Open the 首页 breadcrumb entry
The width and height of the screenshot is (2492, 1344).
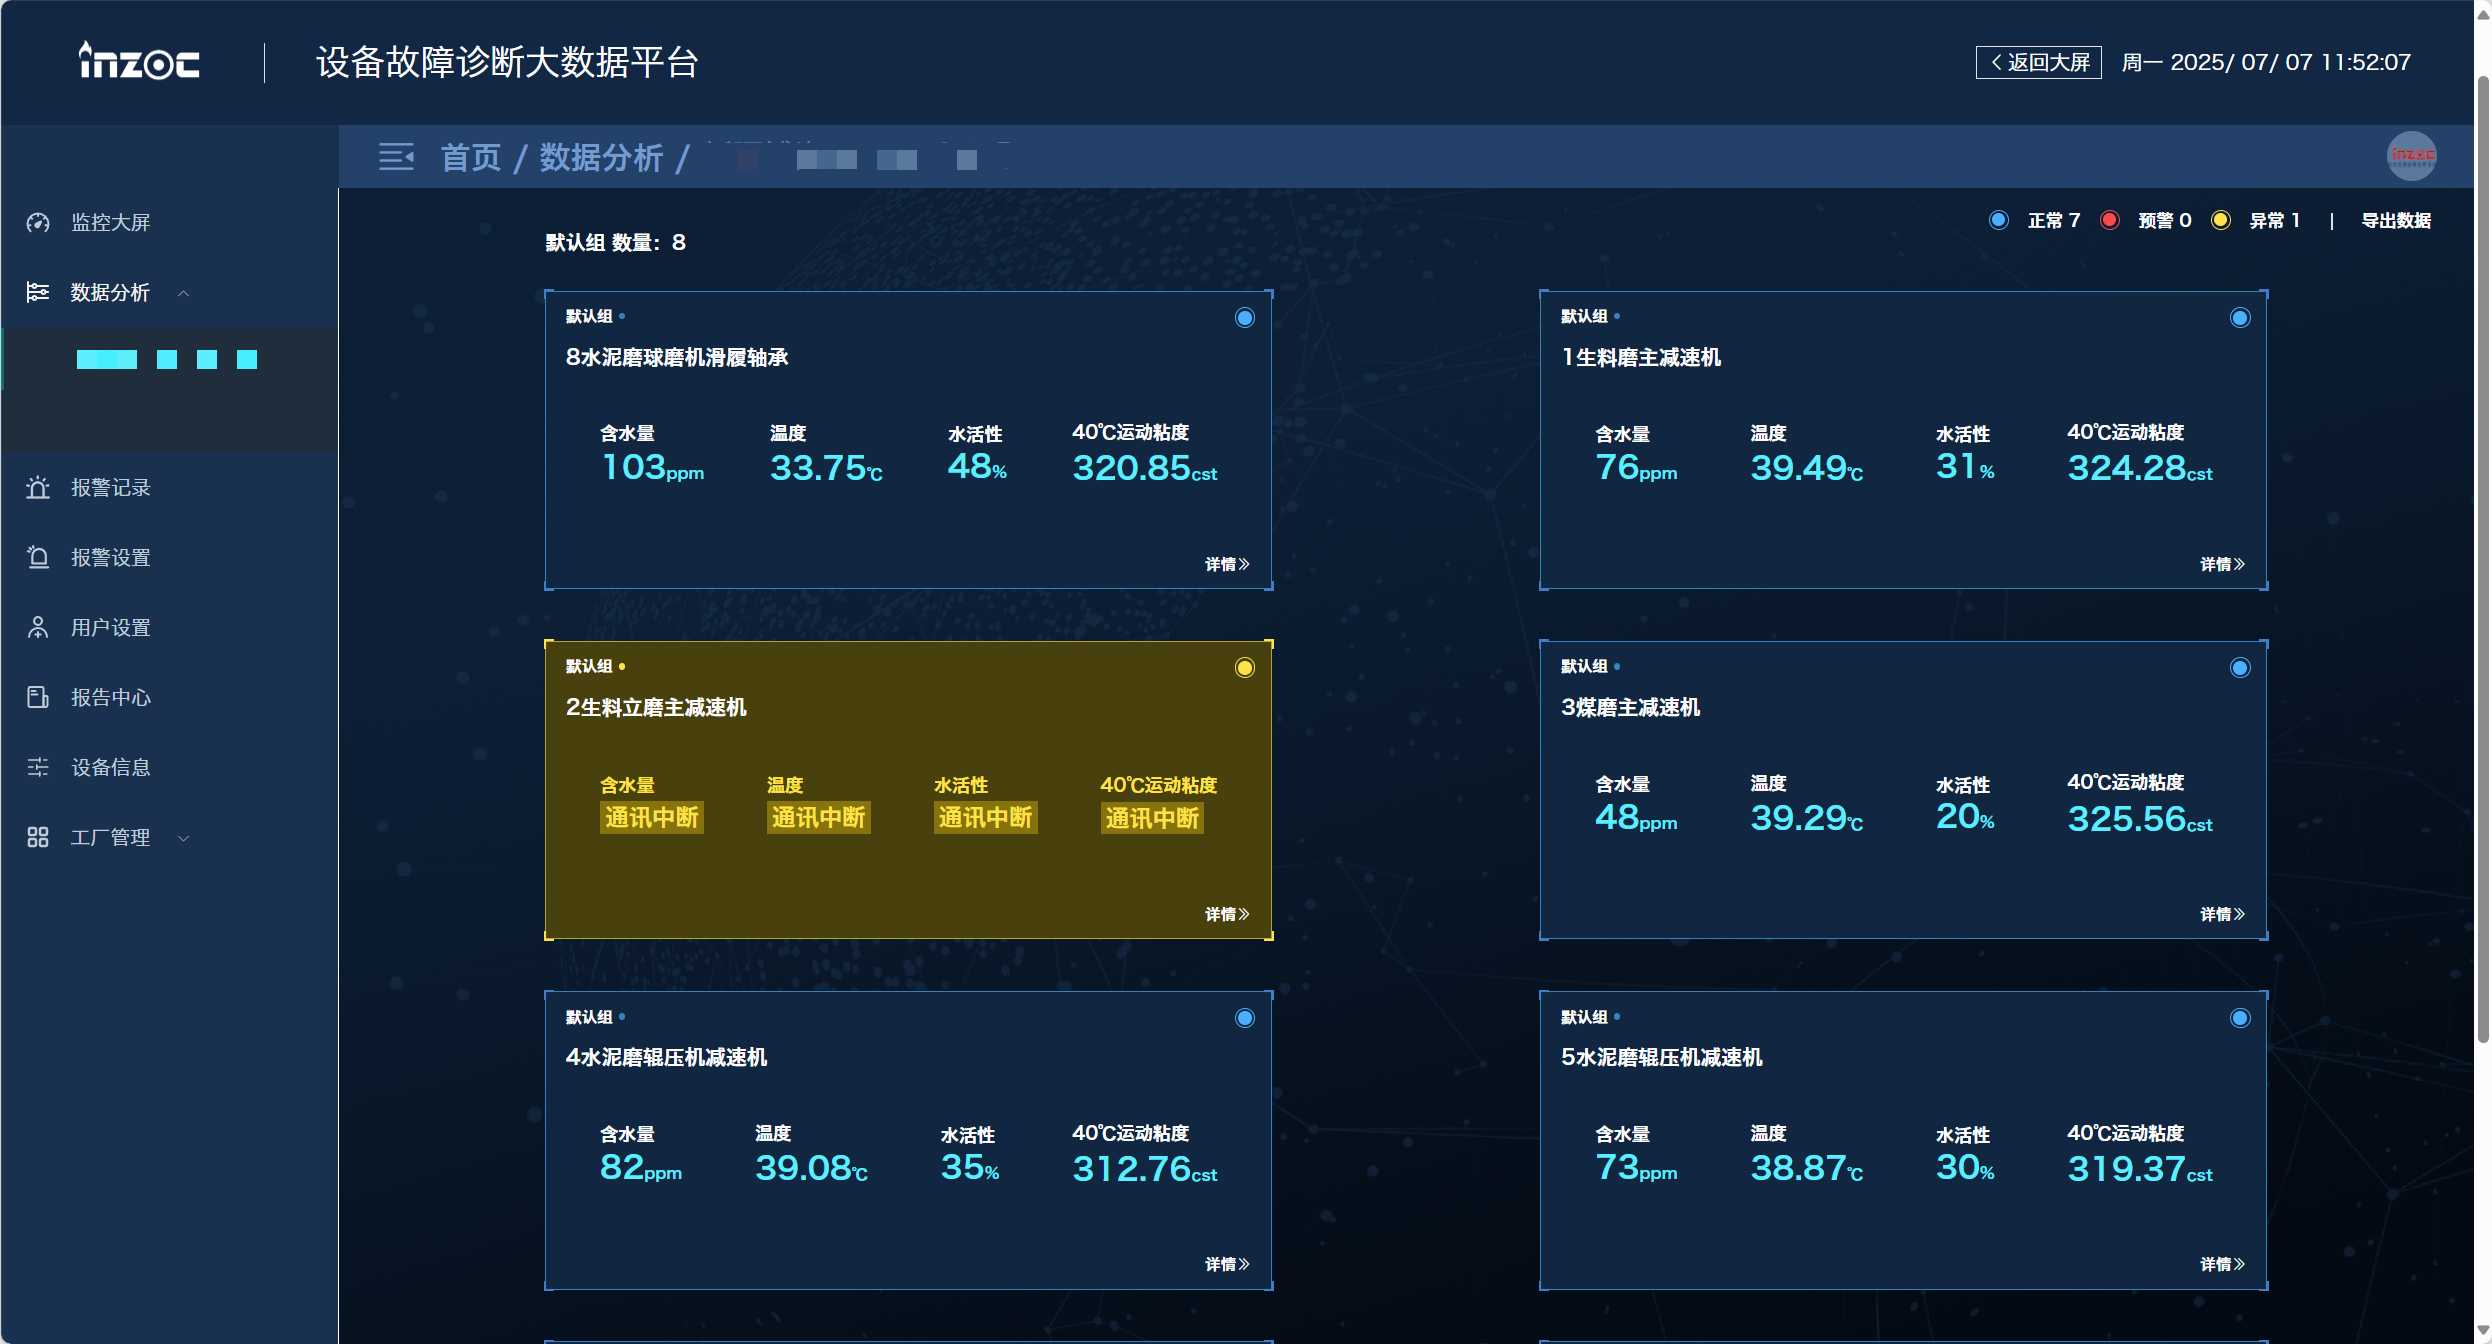click(470, 157)
